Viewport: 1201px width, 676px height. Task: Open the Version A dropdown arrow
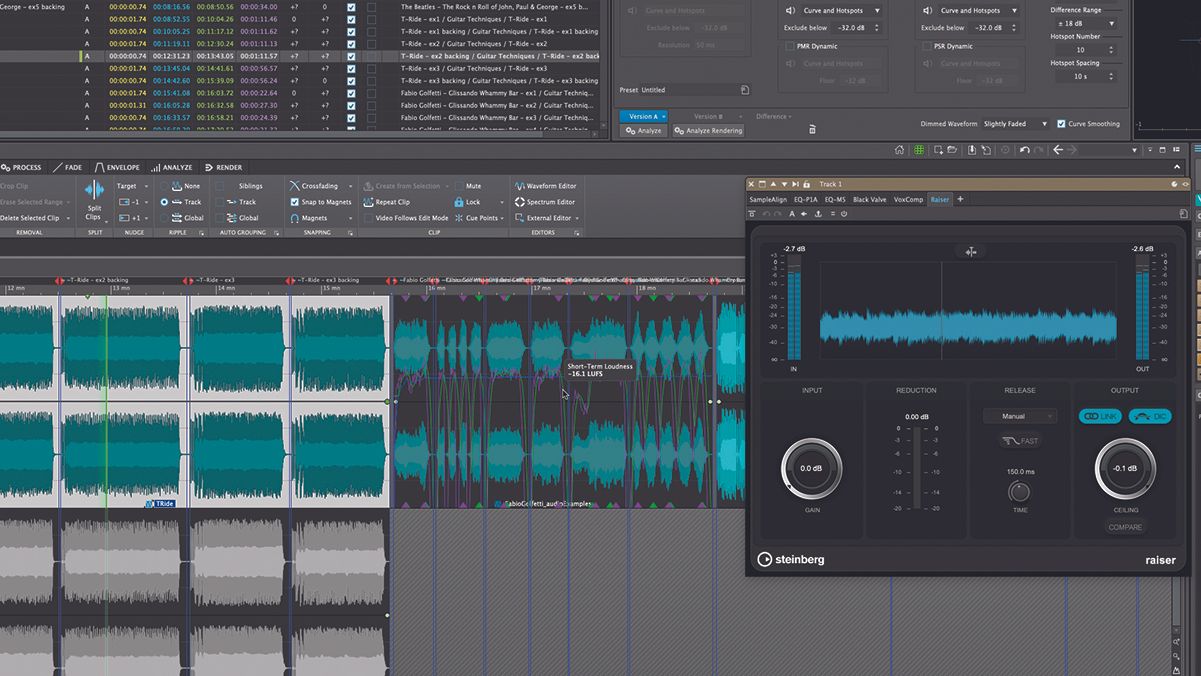pyautogui.click(x=662, y=117)
